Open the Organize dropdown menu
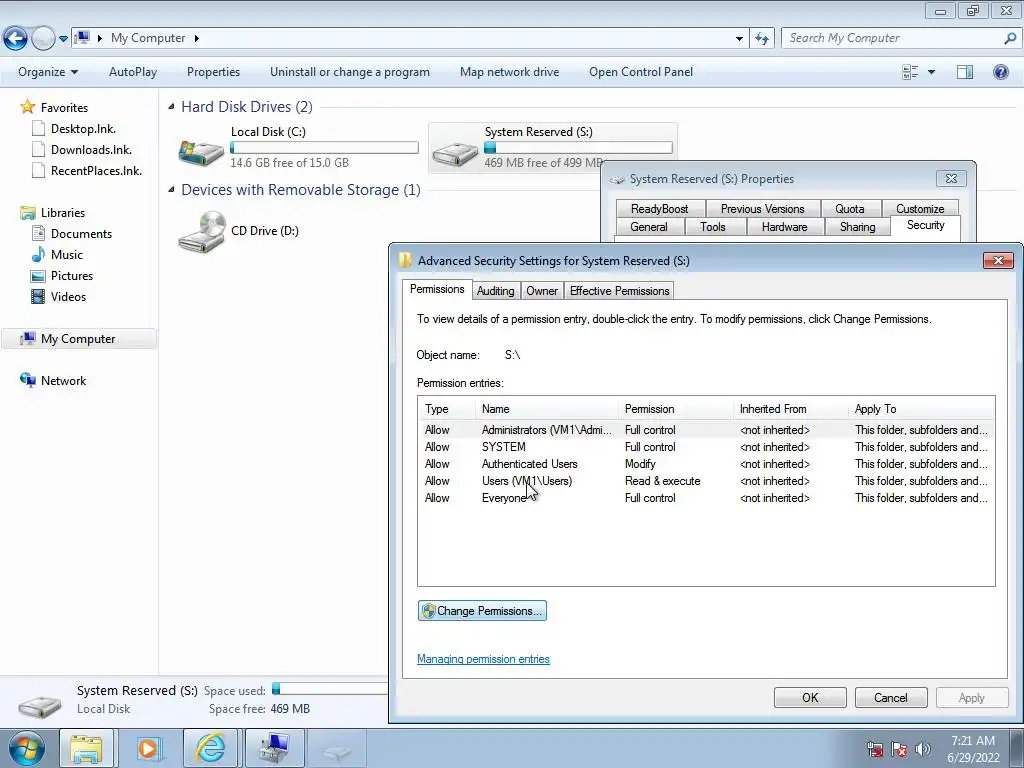This screenshot has width=1024, height=768. pos(48,72)
